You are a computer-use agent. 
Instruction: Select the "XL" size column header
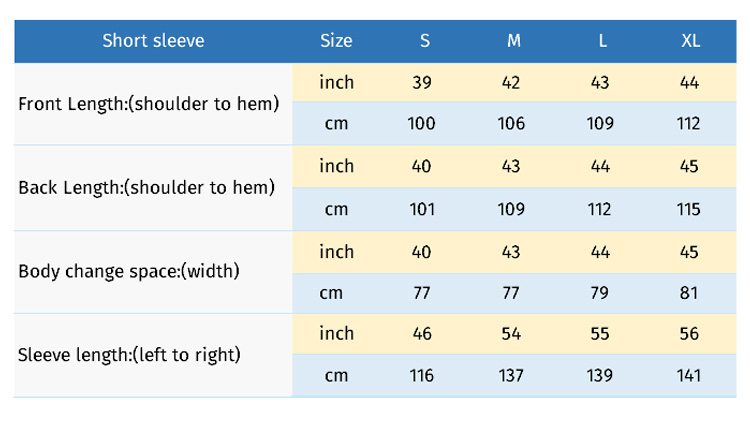(x=690, y=41)
